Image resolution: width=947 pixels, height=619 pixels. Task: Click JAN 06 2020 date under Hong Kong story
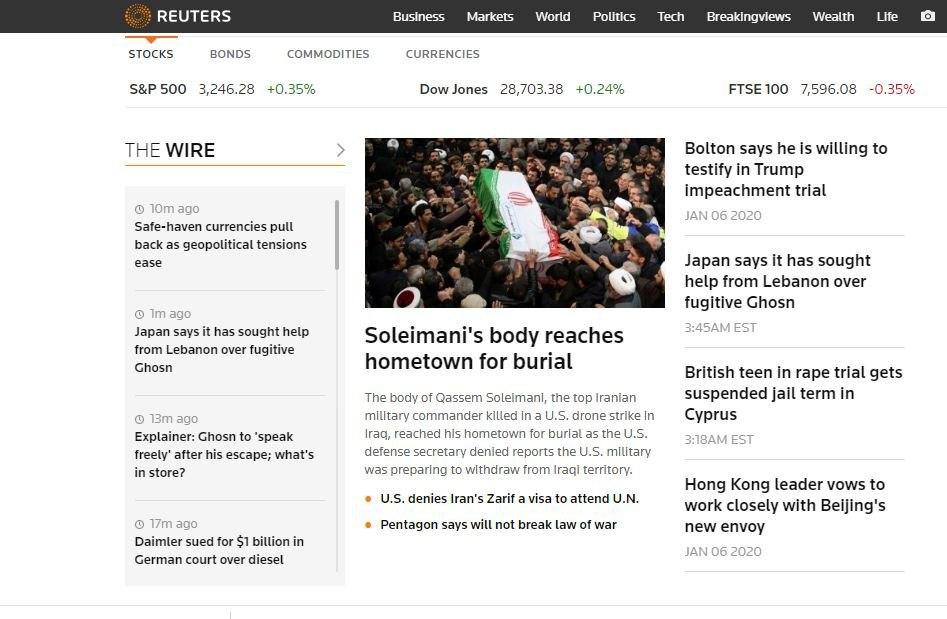723,551
